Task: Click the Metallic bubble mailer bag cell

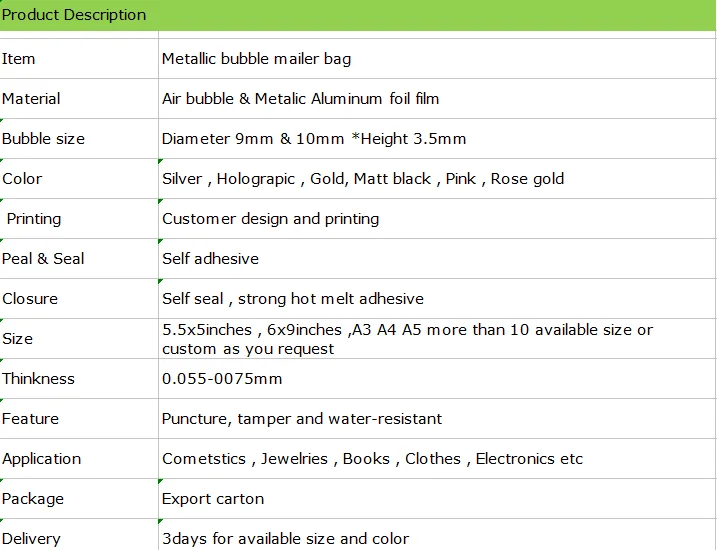Action: click(x=256, y=59)
